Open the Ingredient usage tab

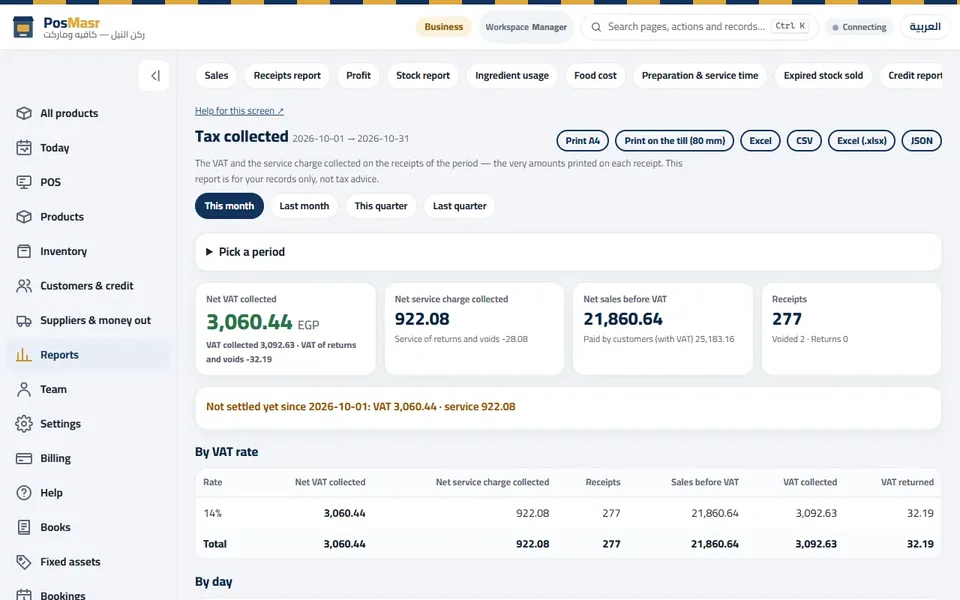512,75
